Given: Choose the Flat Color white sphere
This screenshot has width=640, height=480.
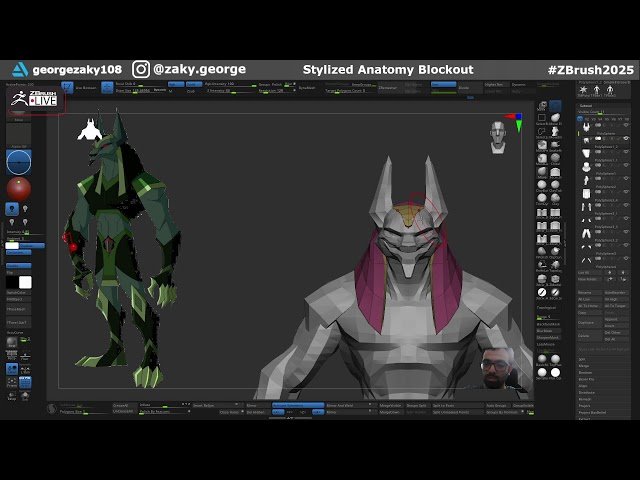Looking at the screenshot, I should [x=555, y=372].
